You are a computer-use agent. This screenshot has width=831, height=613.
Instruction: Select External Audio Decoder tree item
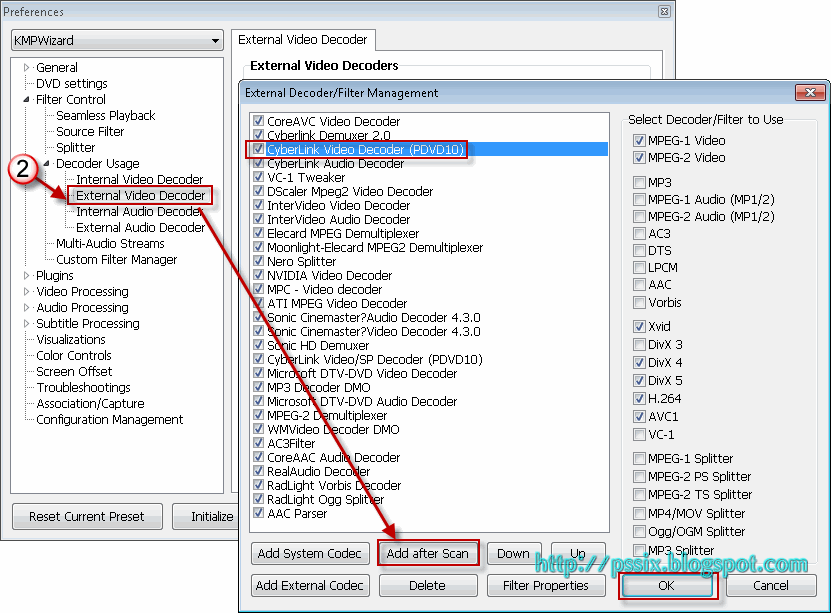140,227
